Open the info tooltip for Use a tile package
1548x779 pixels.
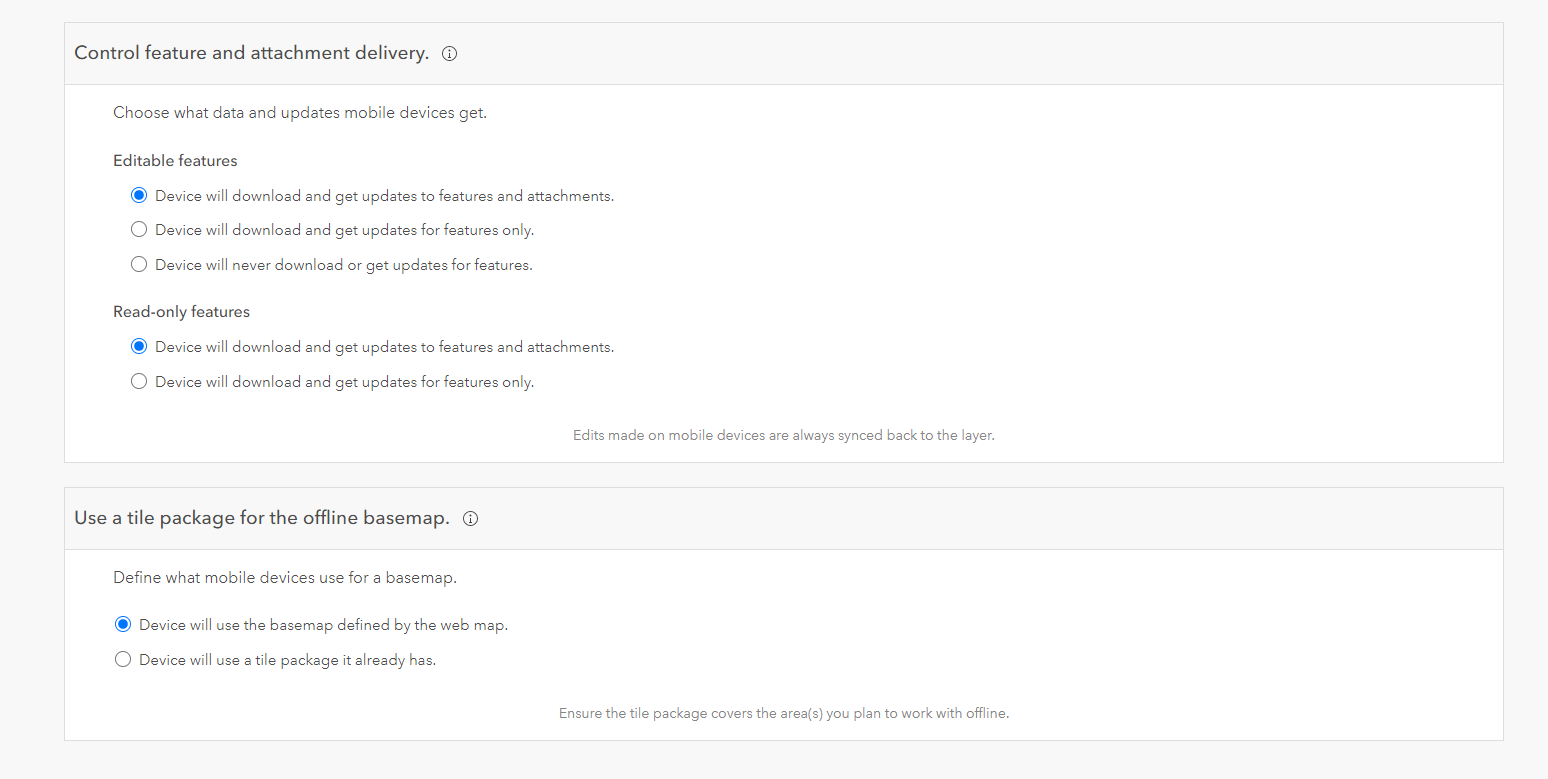point(470,518)
